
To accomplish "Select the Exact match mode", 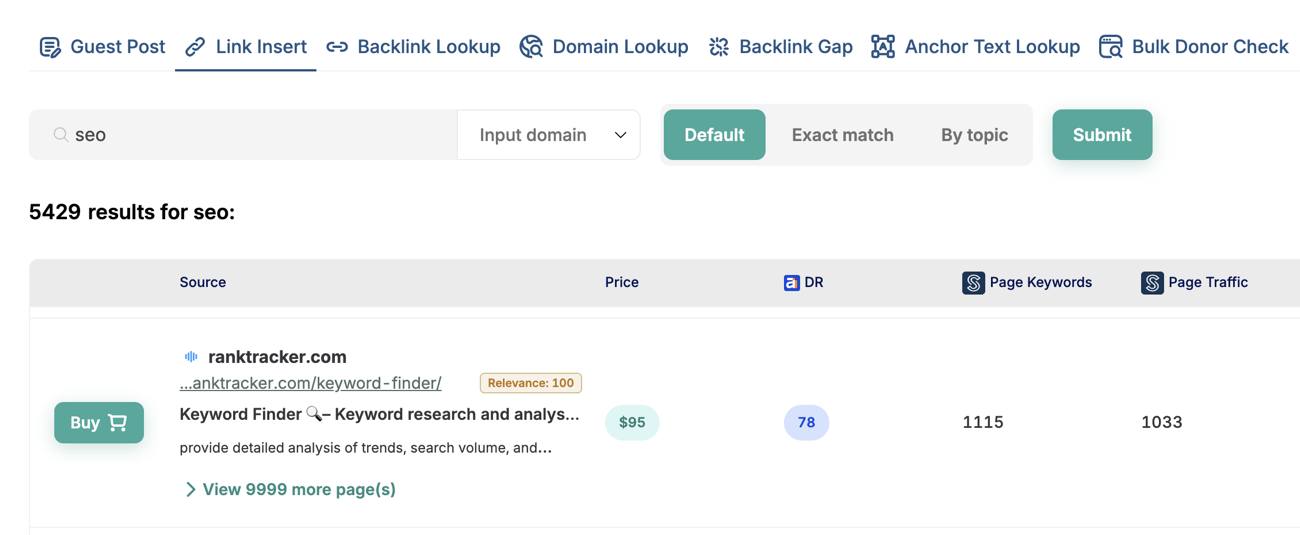I will [842, 135].
